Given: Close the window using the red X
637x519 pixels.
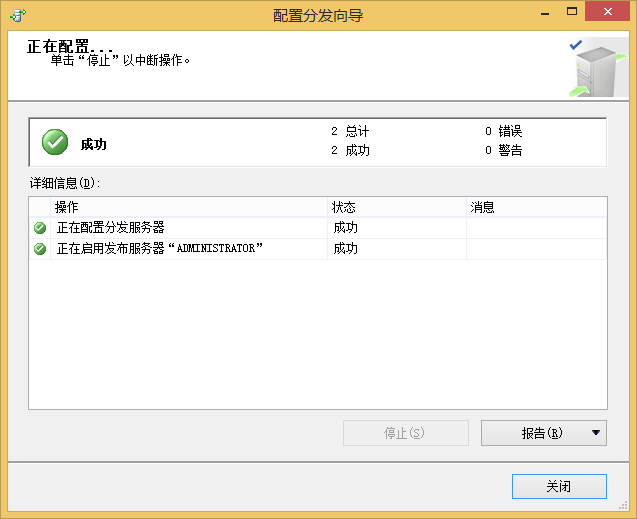Looking at the screenshot, I should pyautogui.click(x=607, y=11).
